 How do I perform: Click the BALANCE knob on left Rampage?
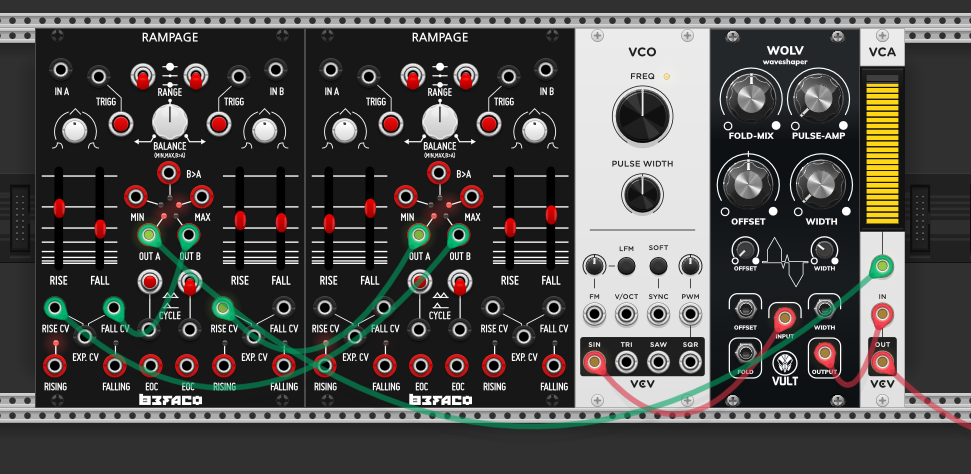tap(170, 121)
